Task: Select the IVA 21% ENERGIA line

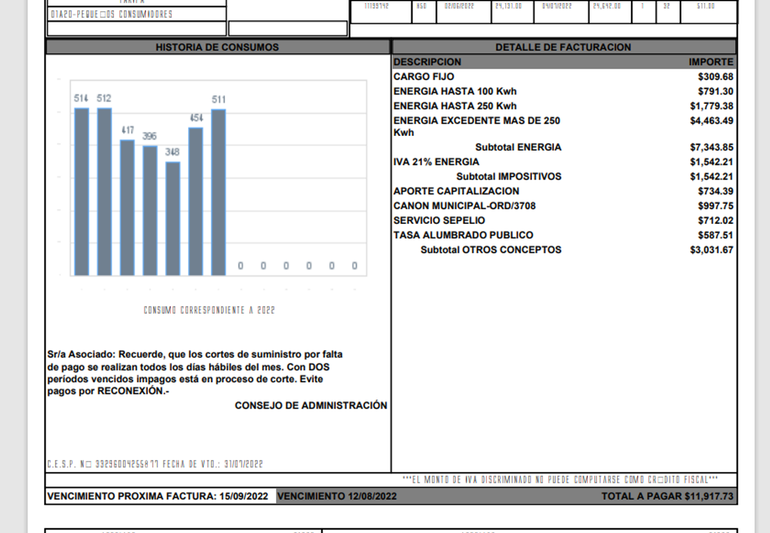Action: point(435,161)
